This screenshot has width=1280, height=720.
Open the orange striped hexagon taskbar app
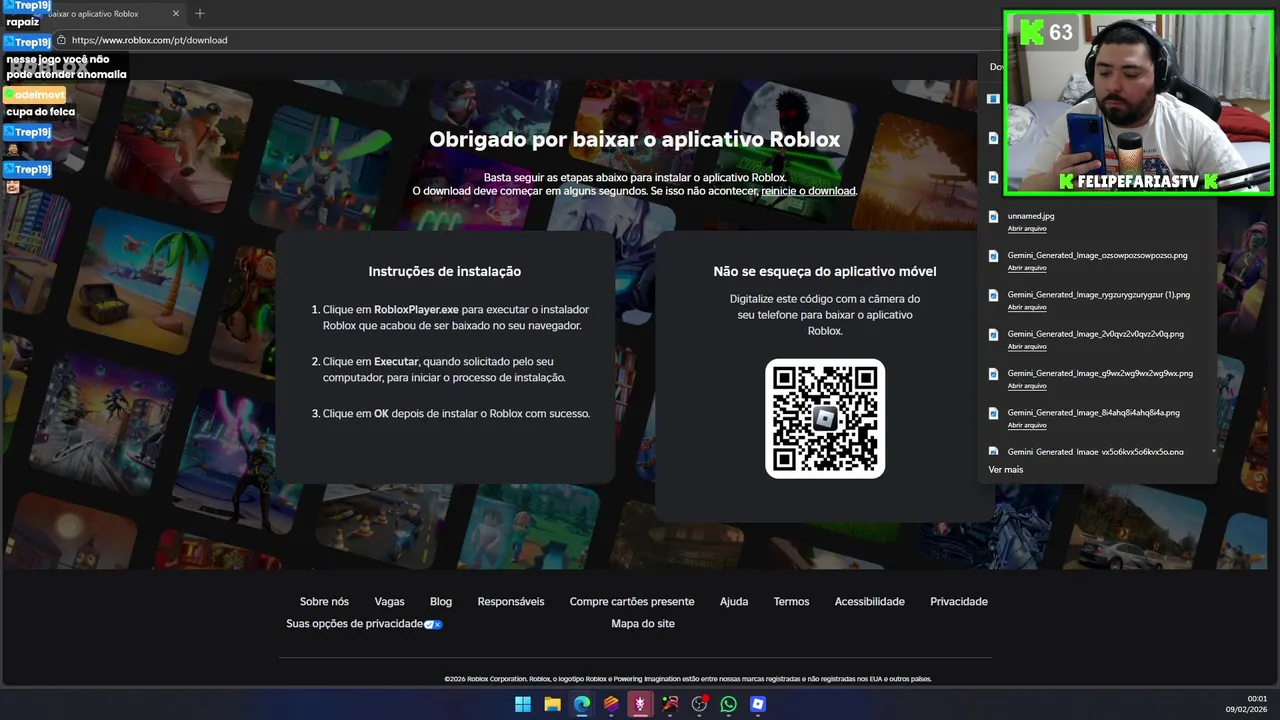pos(611,704)
